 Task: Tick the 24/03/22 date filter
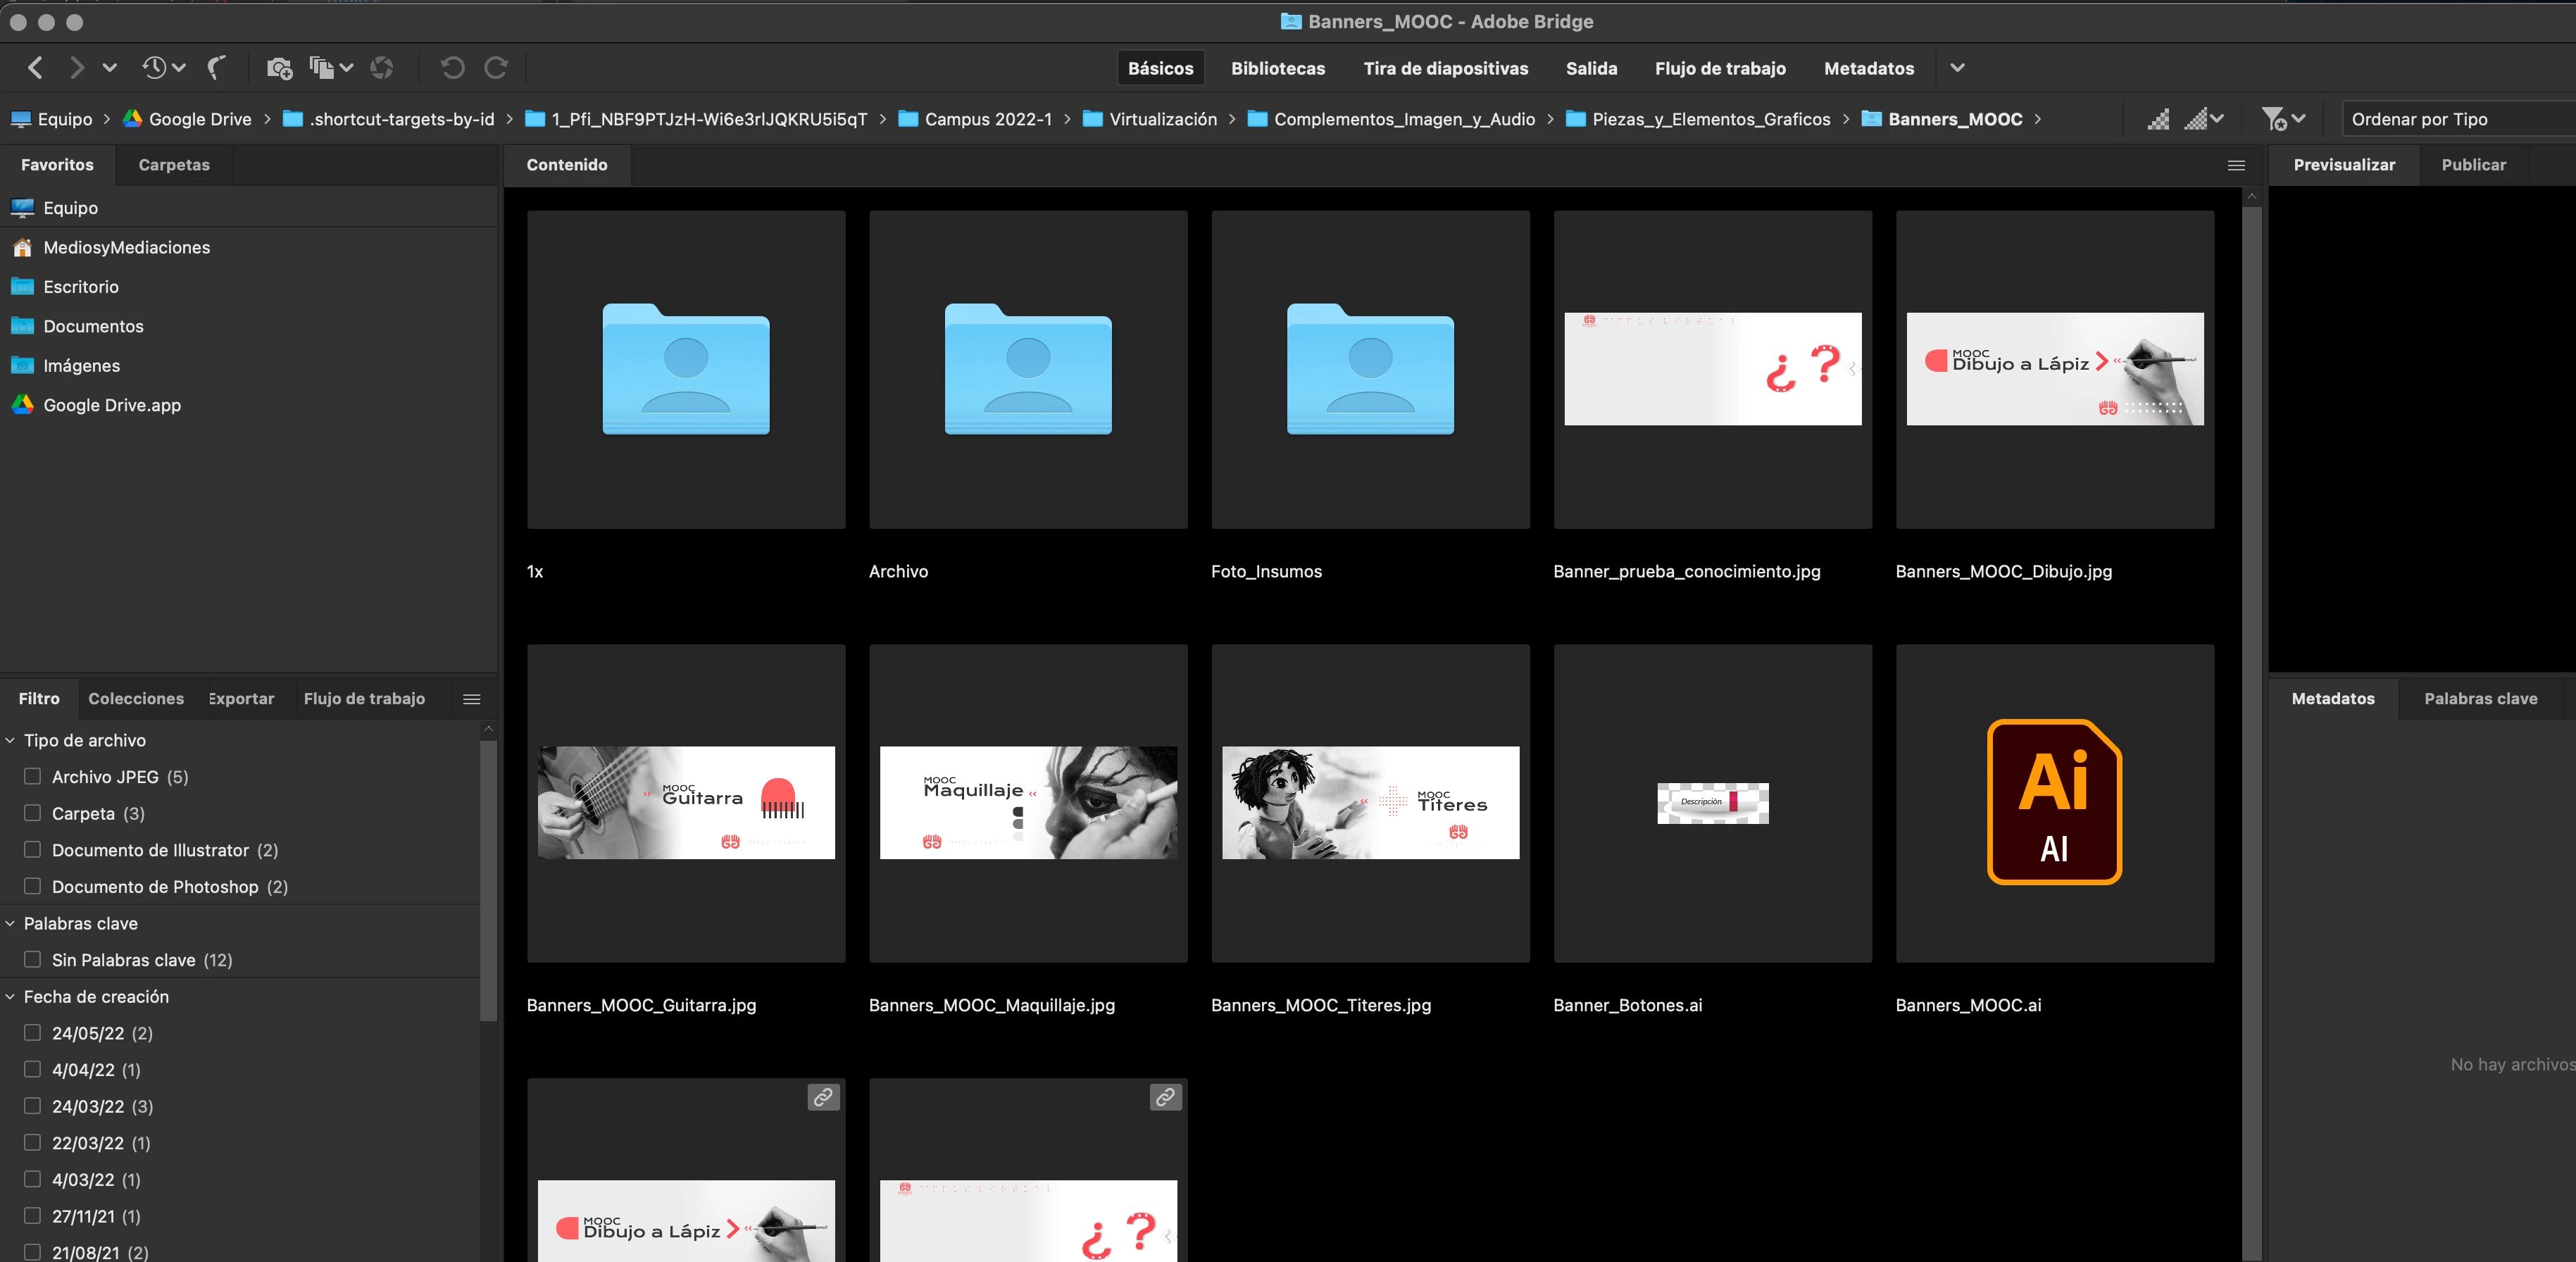[33, 1106]
